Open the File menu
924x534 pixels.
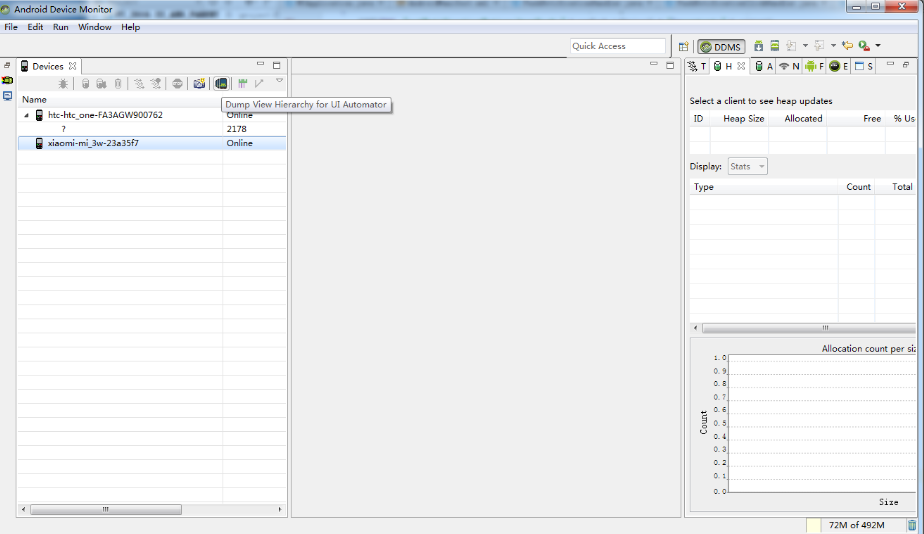click(11, 27)
